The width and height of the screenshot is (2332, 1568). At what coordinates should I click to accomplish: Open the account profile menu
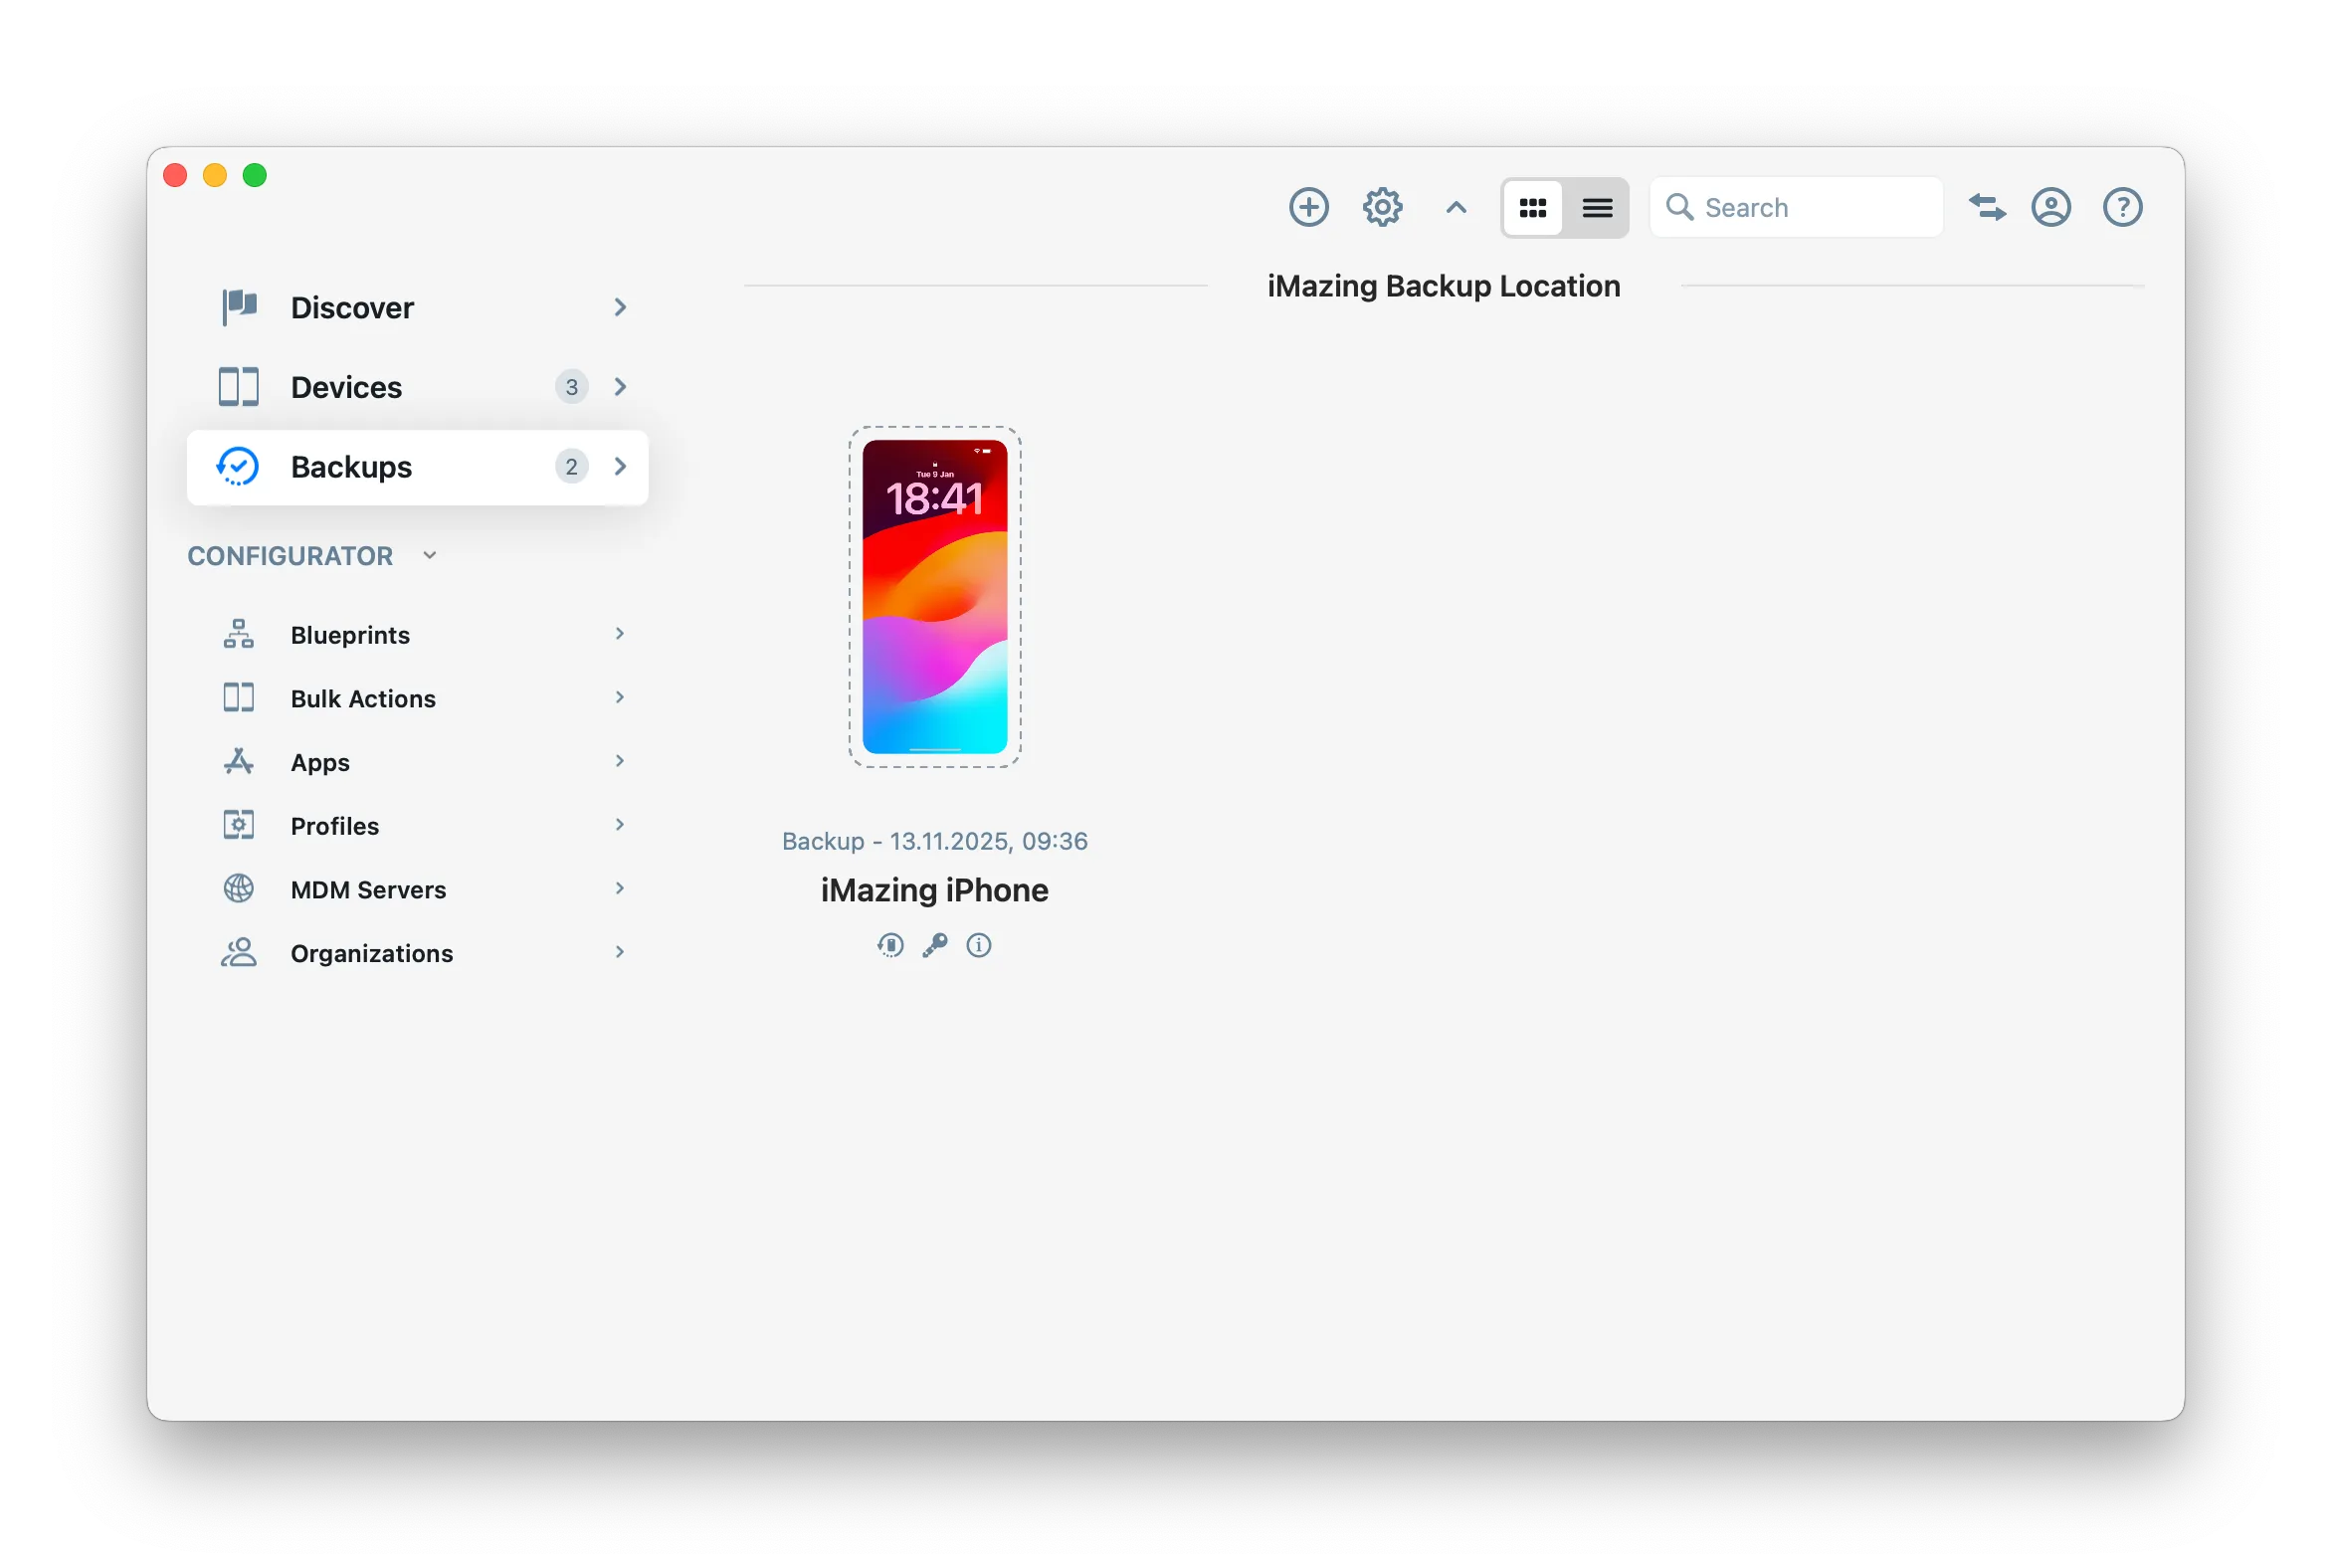[2051, 207]
